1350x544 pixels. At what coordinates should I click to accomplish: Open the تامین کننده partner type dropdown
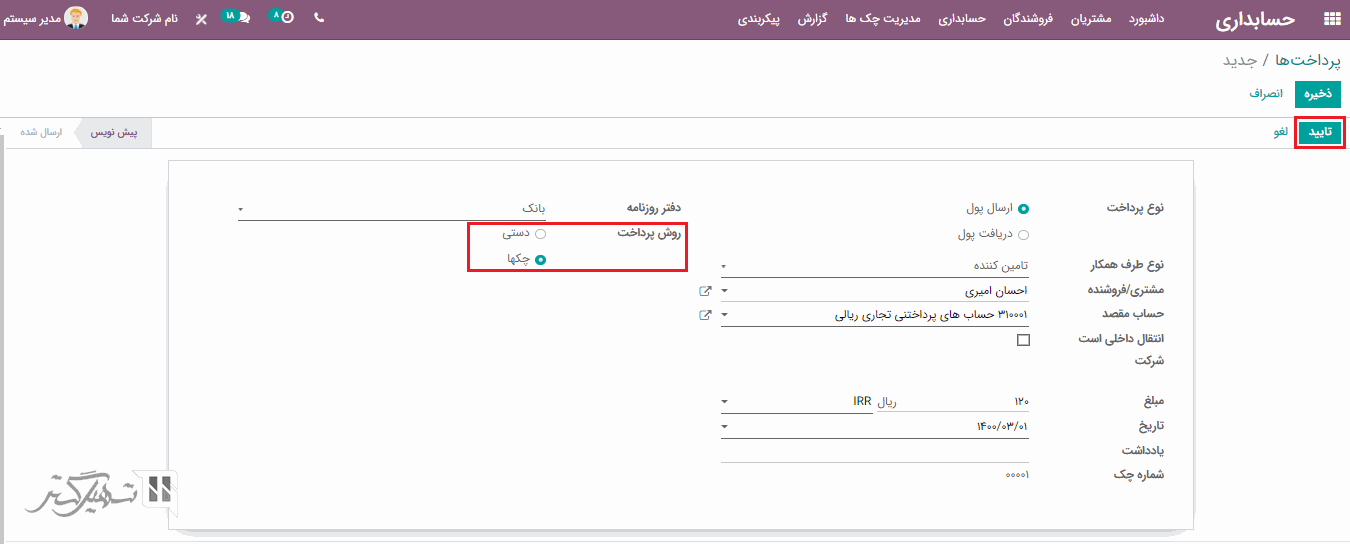pyautogui.click(x=874, y=267)
